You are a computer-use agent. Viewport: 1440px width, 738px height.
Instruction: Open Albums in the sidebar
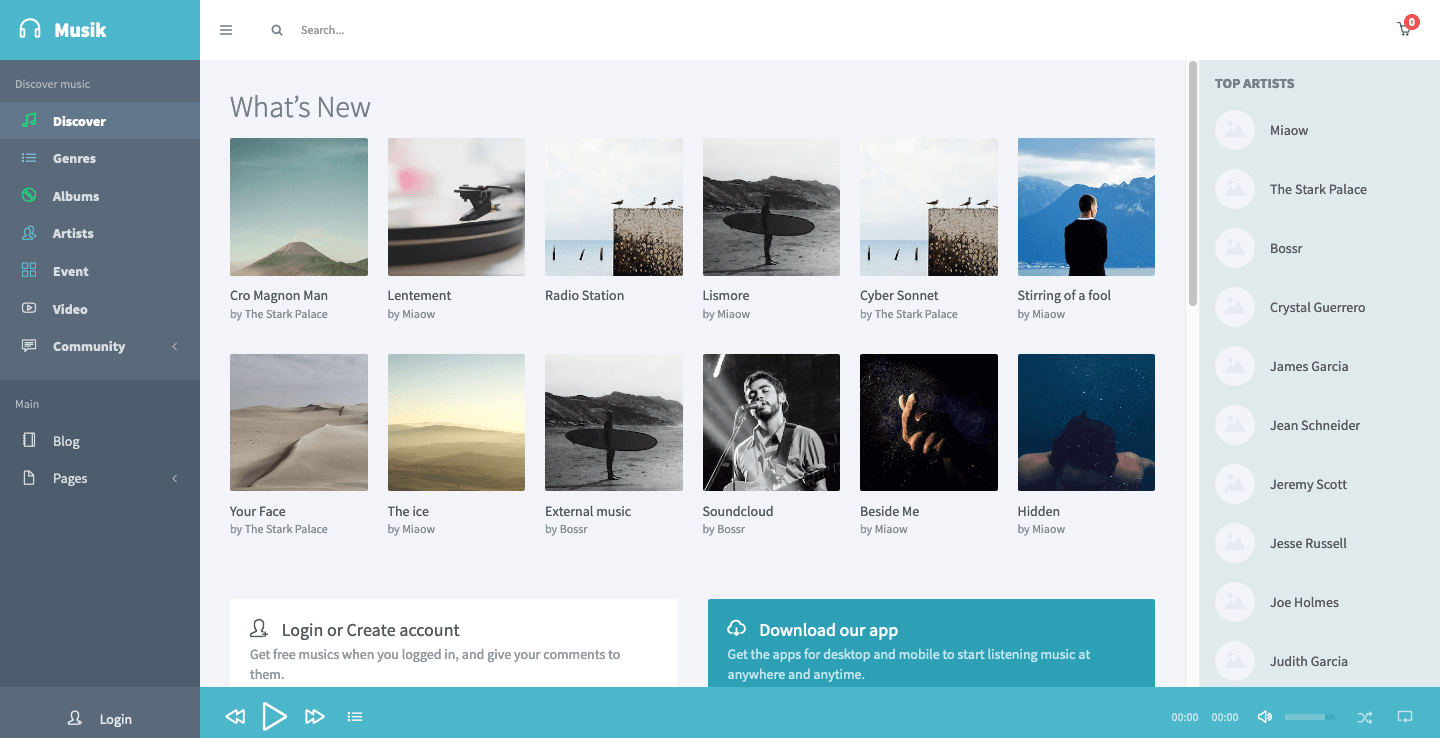pos(100,196)
